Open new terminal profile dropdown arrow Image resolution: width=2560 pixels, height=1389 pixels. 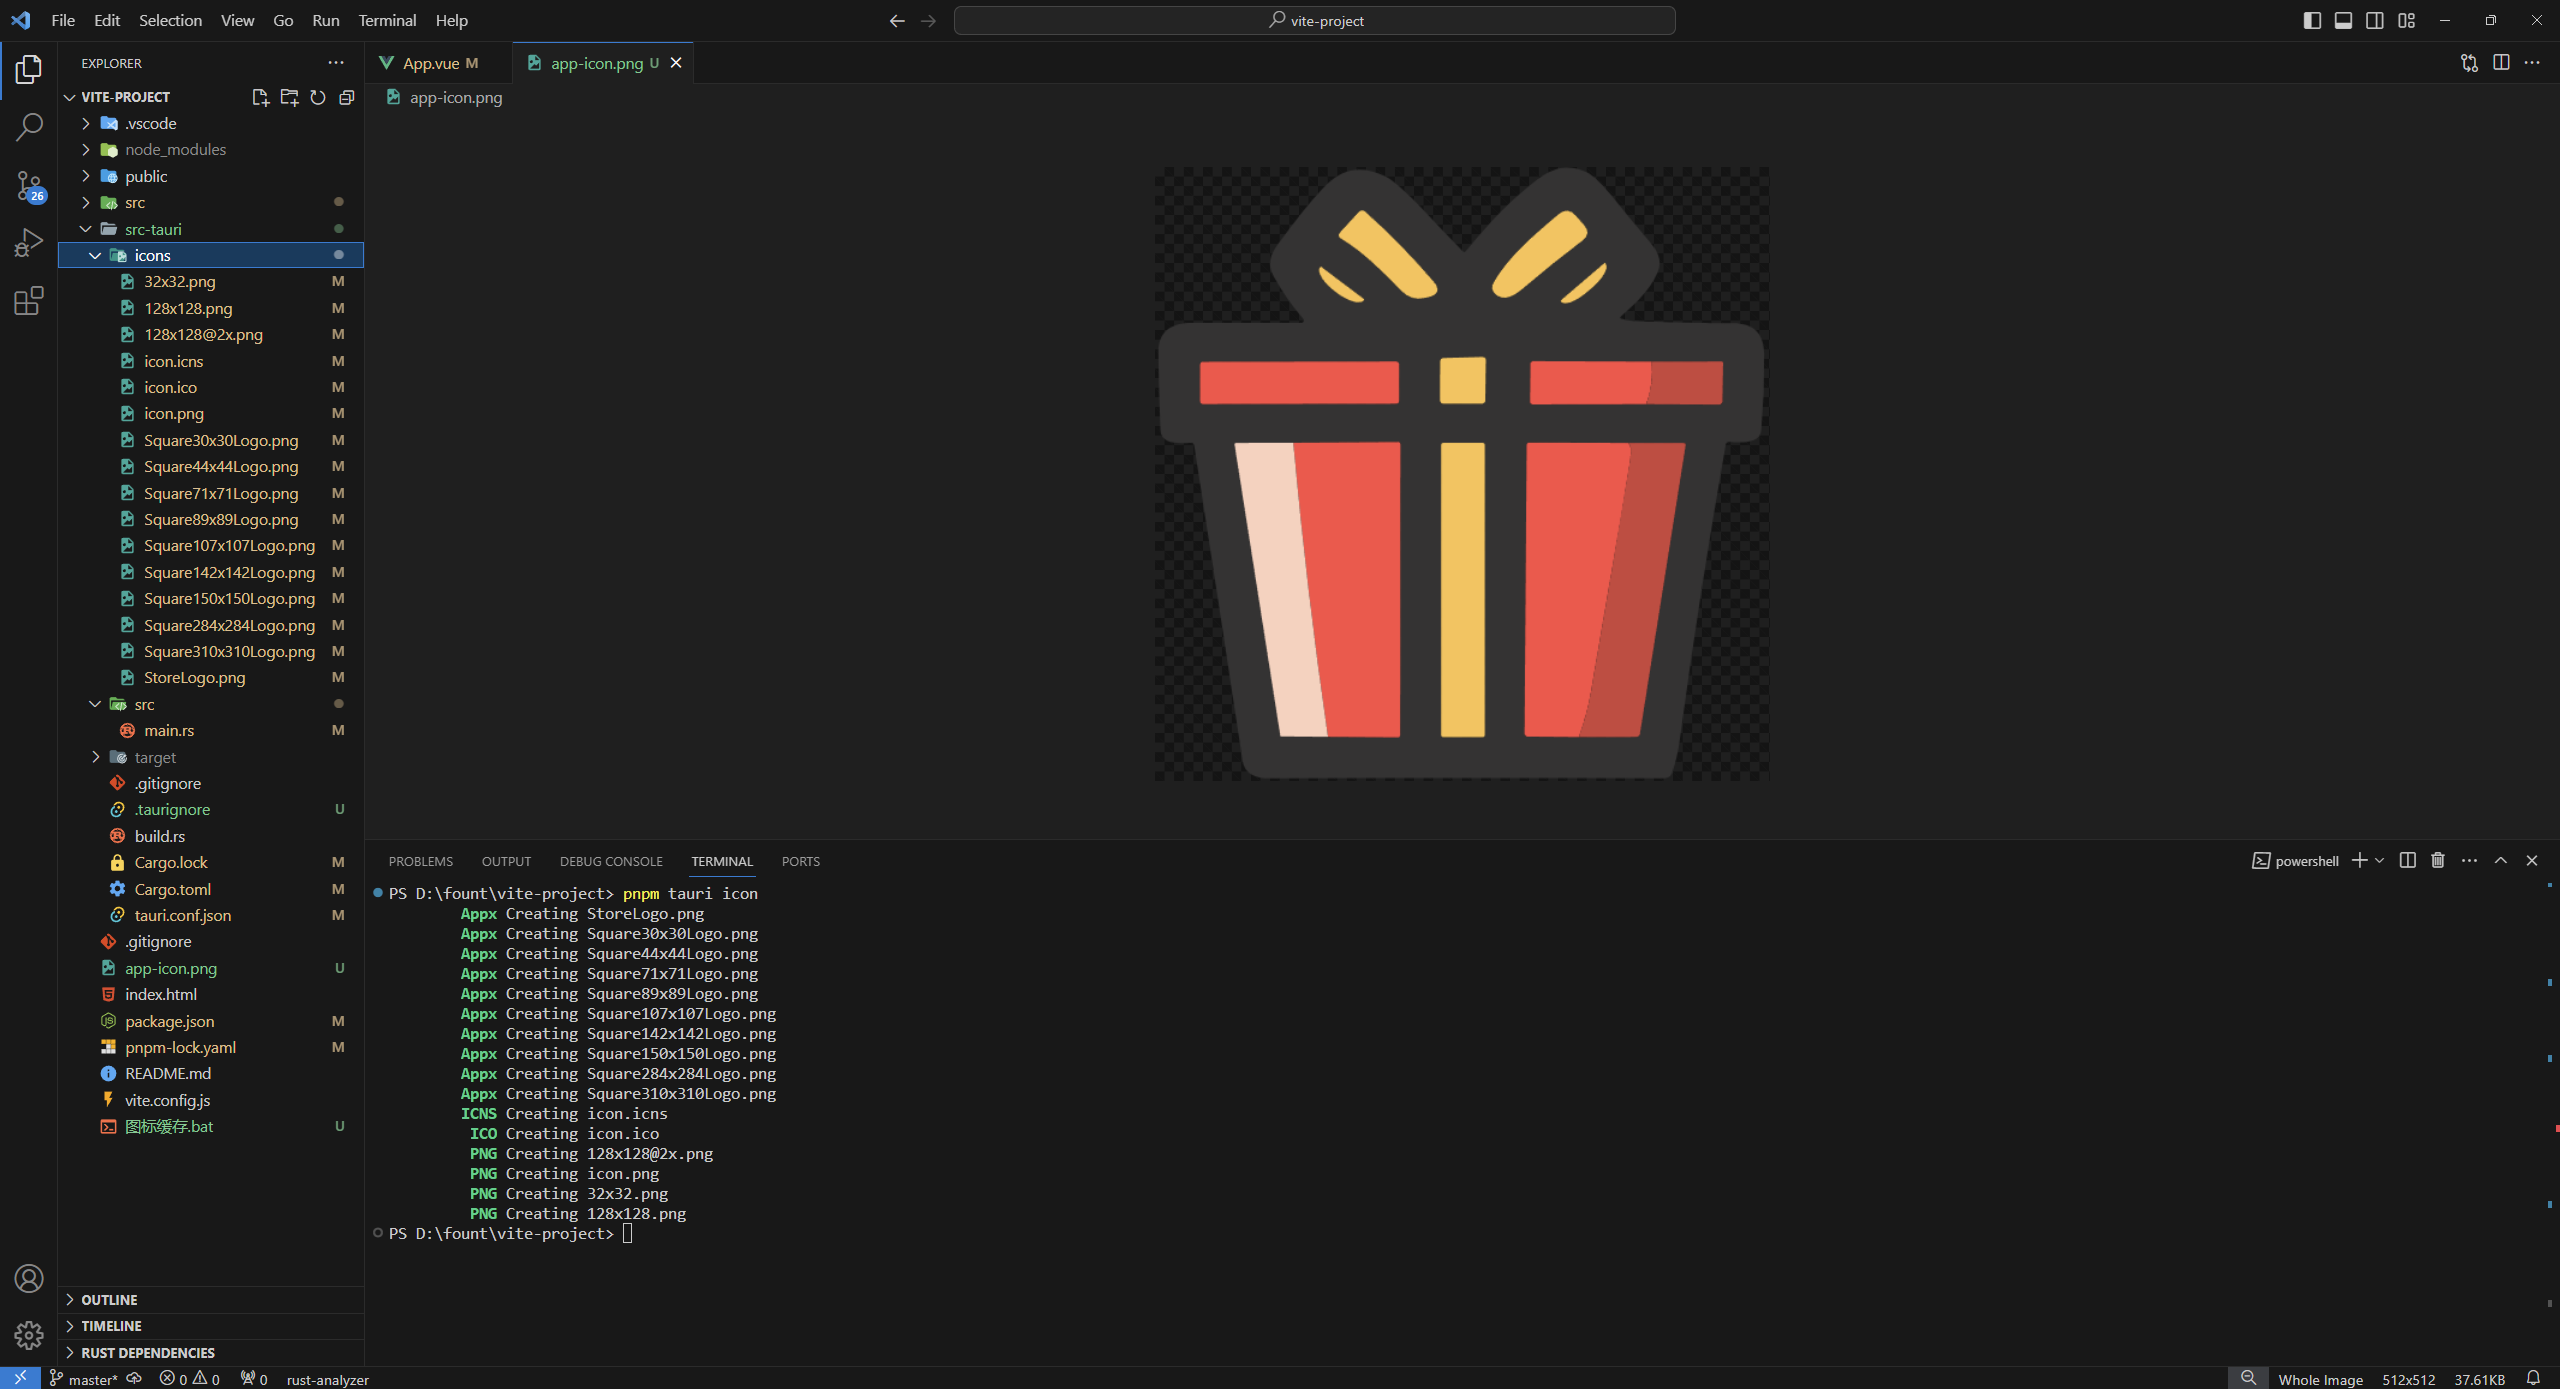point(2379,860)
